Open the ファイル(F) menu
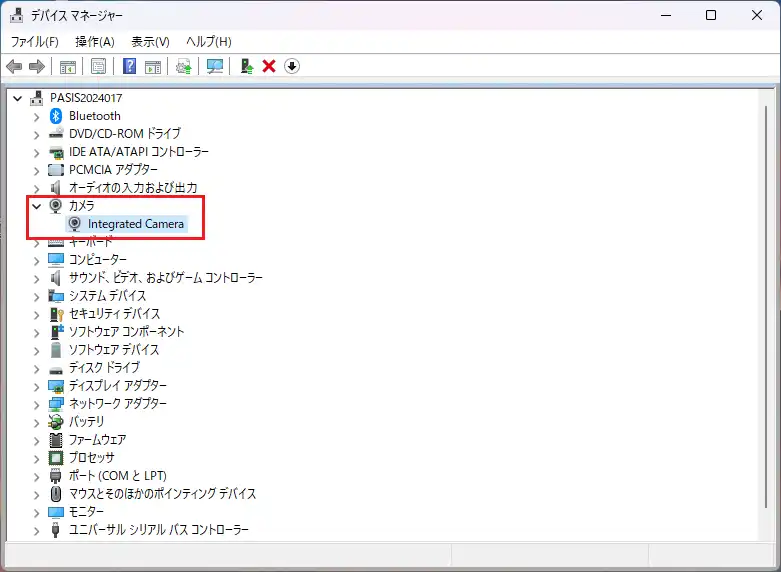Image resolution: width=781 pixels, height=572 pixels. click(35, 42)
